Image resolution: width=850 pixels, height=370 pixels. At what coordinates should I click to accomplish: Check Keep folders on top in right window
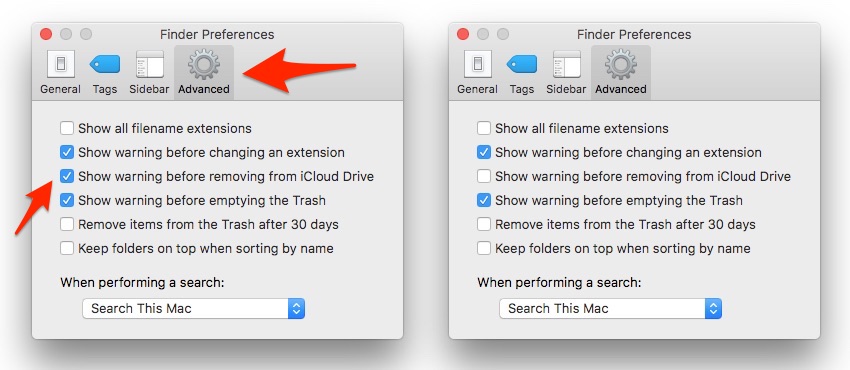(x=484, y=249)
